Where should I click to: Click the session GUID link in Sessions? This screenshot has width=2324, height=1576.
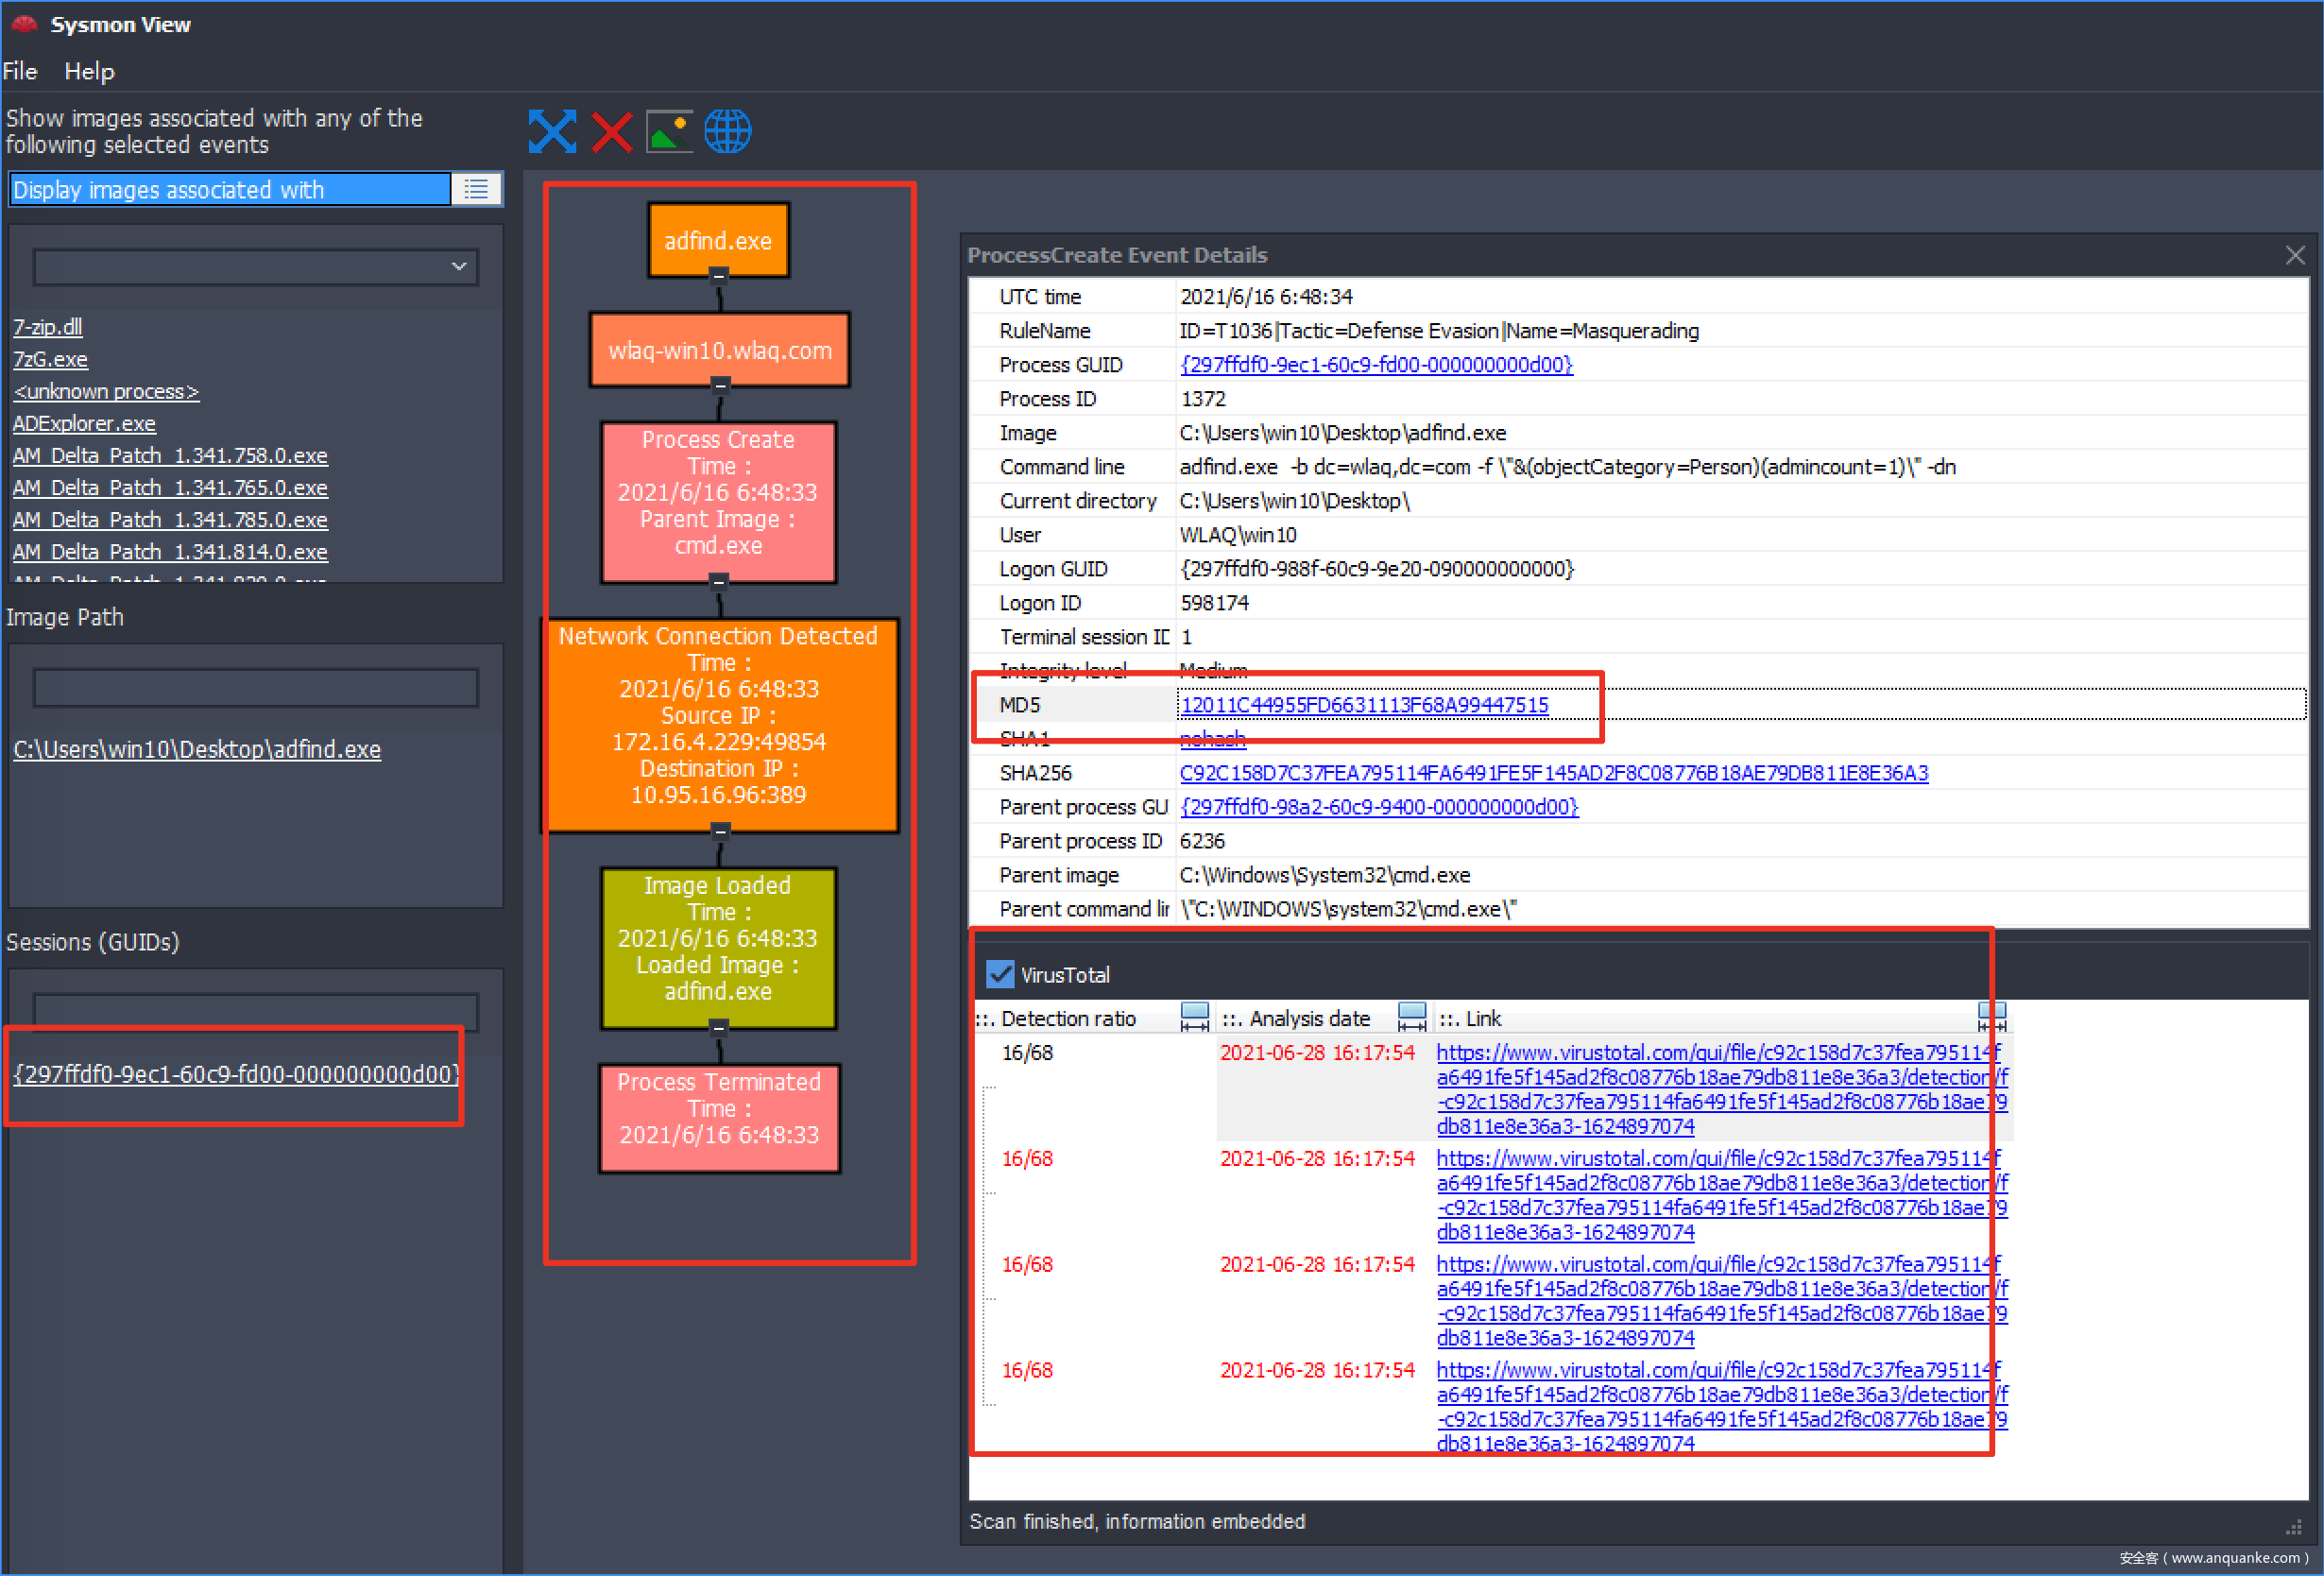tap(236, 1074)
